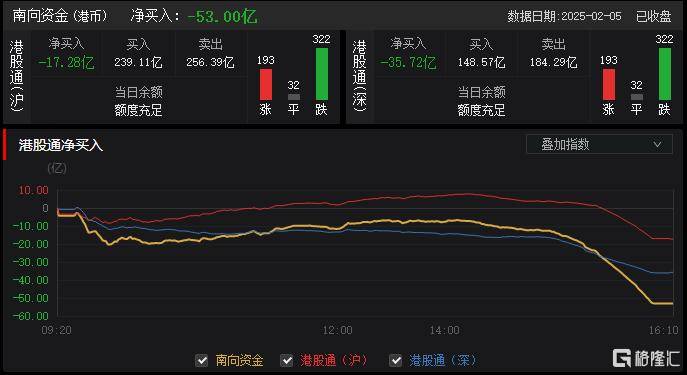Click the 港股通（沪） legend label
687x375 pixels.
pyautogui.click(x=335, y=361)
